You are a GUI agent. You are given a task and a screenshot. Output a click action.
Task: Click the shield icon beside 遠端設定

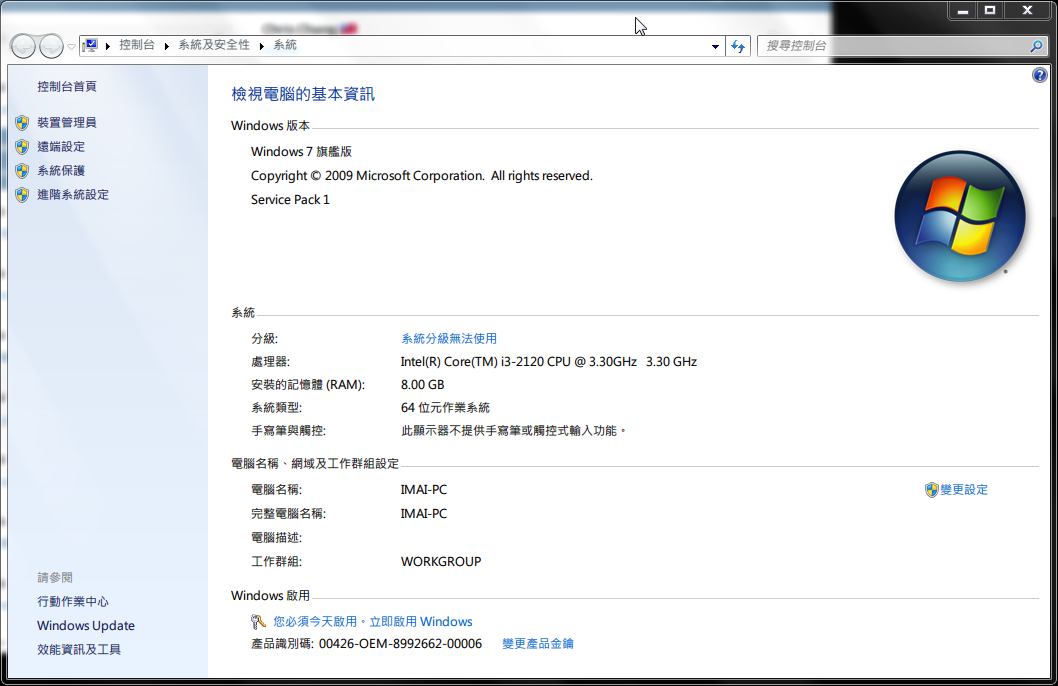coord(22,147)
